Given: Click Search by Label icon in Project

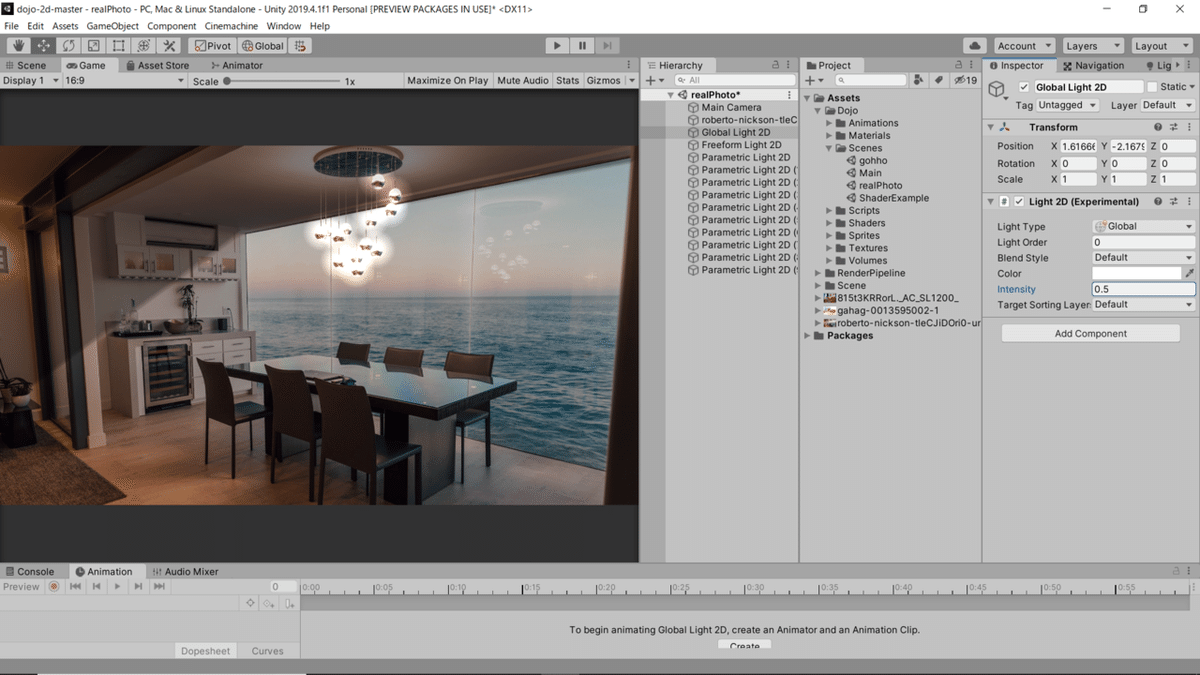Looking at the screenshot, I should [x=939, y=80].
